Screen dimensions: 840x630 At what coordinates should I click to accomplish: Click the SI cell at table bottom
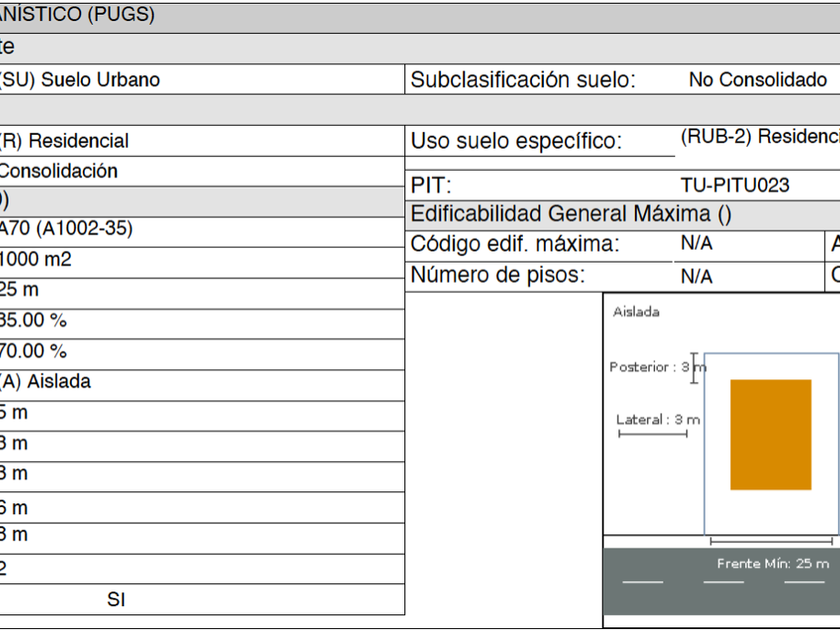point(116,600)
